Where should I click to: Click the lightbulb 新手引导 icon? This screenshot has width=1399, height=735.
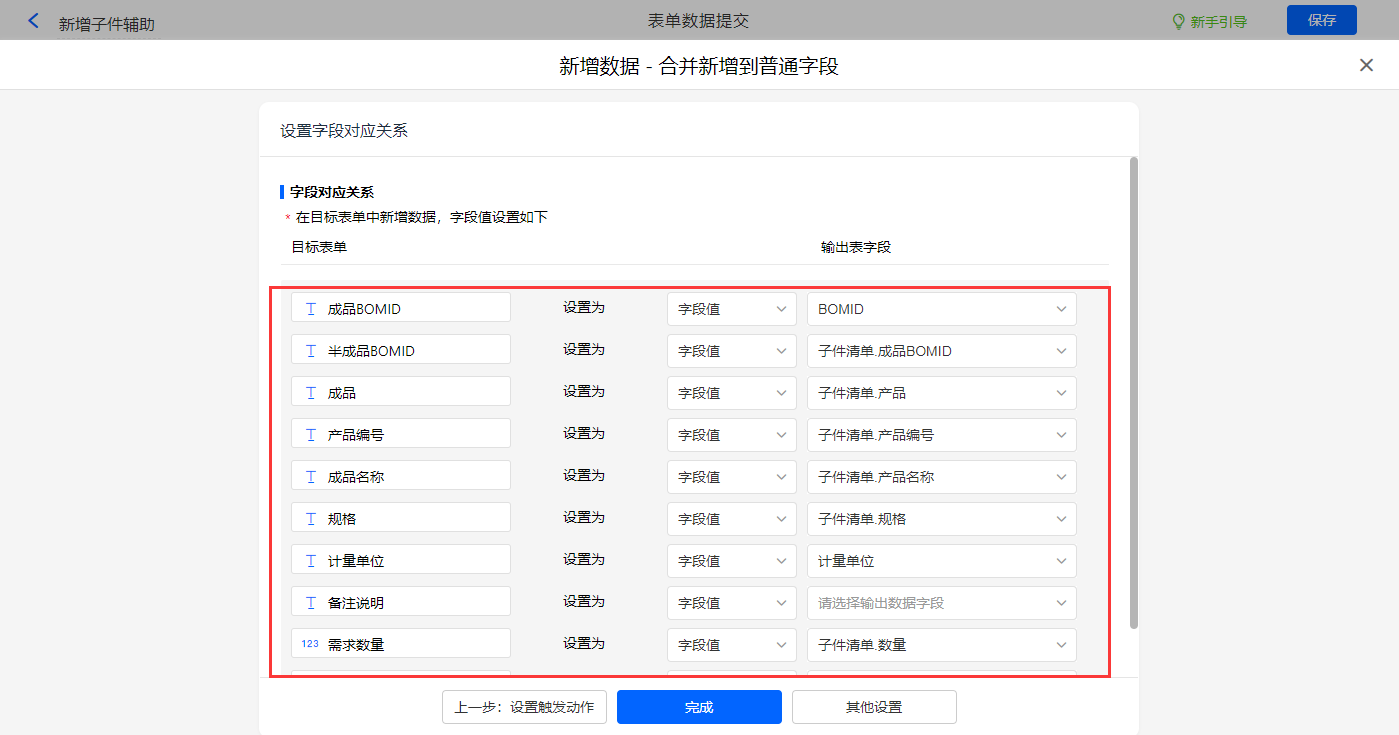(1178, 21)
